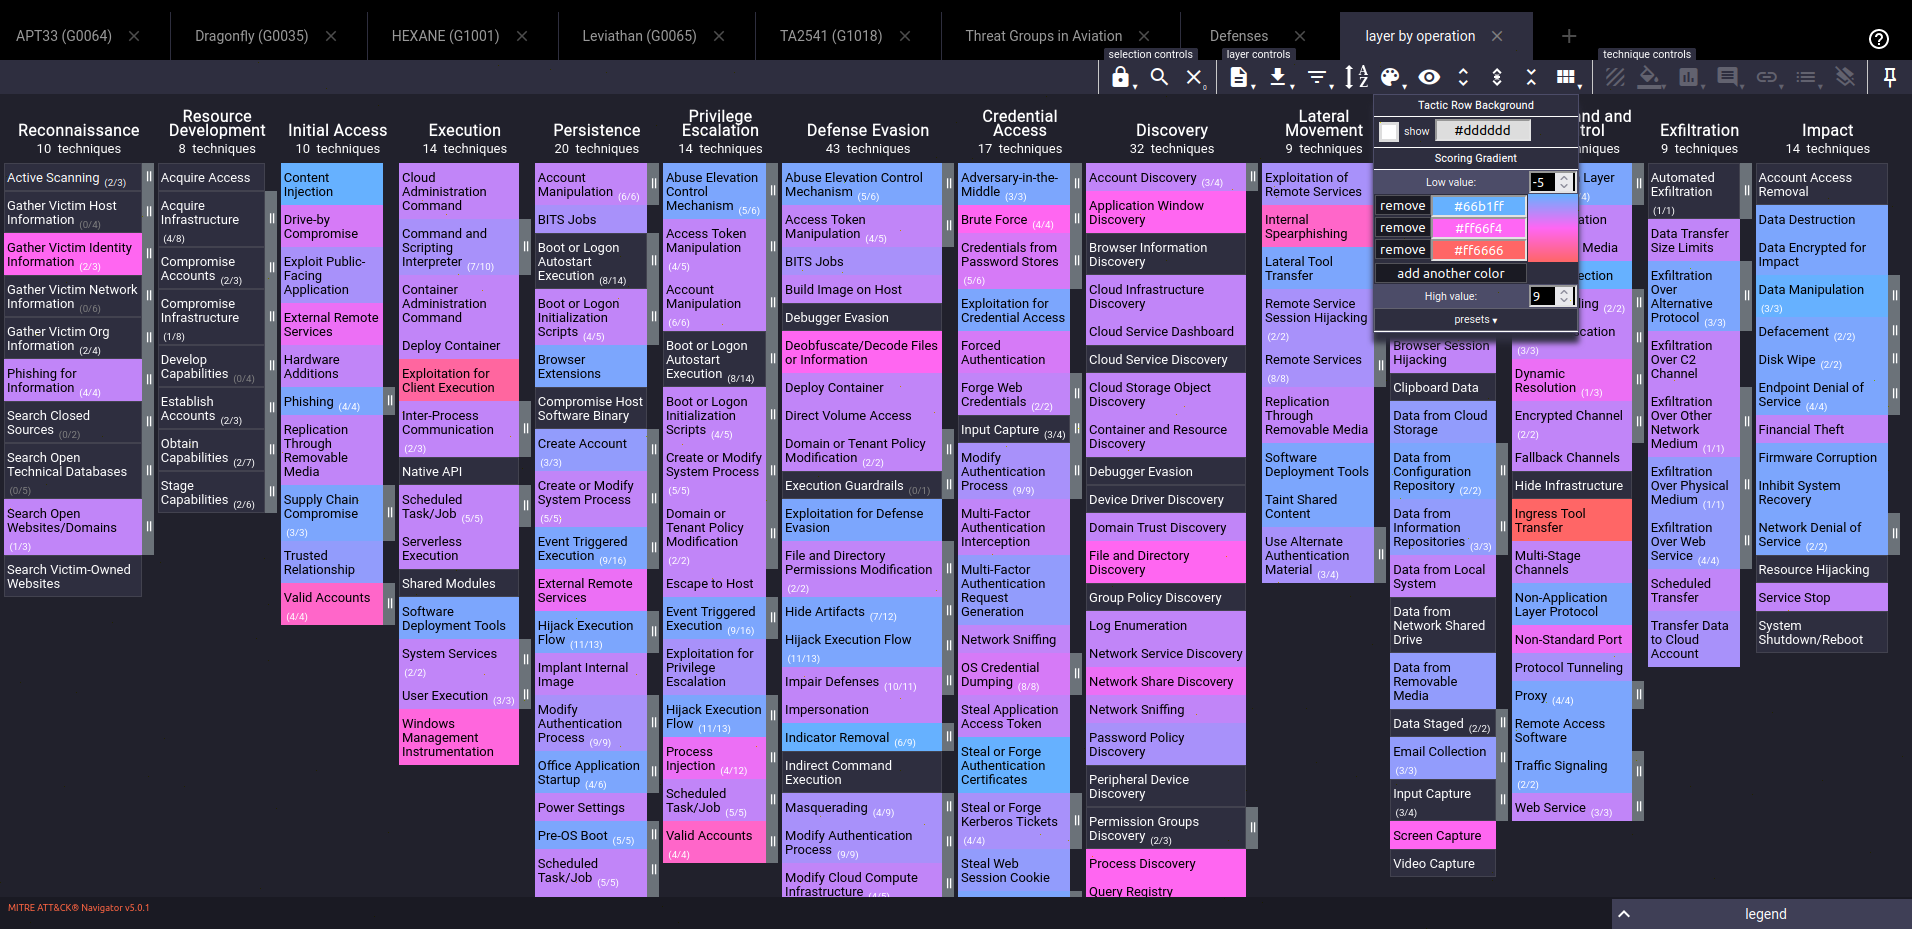Pin the toolbar with the pushpin icon
The image size is (1912, 929).
[x=1889, y=78]
